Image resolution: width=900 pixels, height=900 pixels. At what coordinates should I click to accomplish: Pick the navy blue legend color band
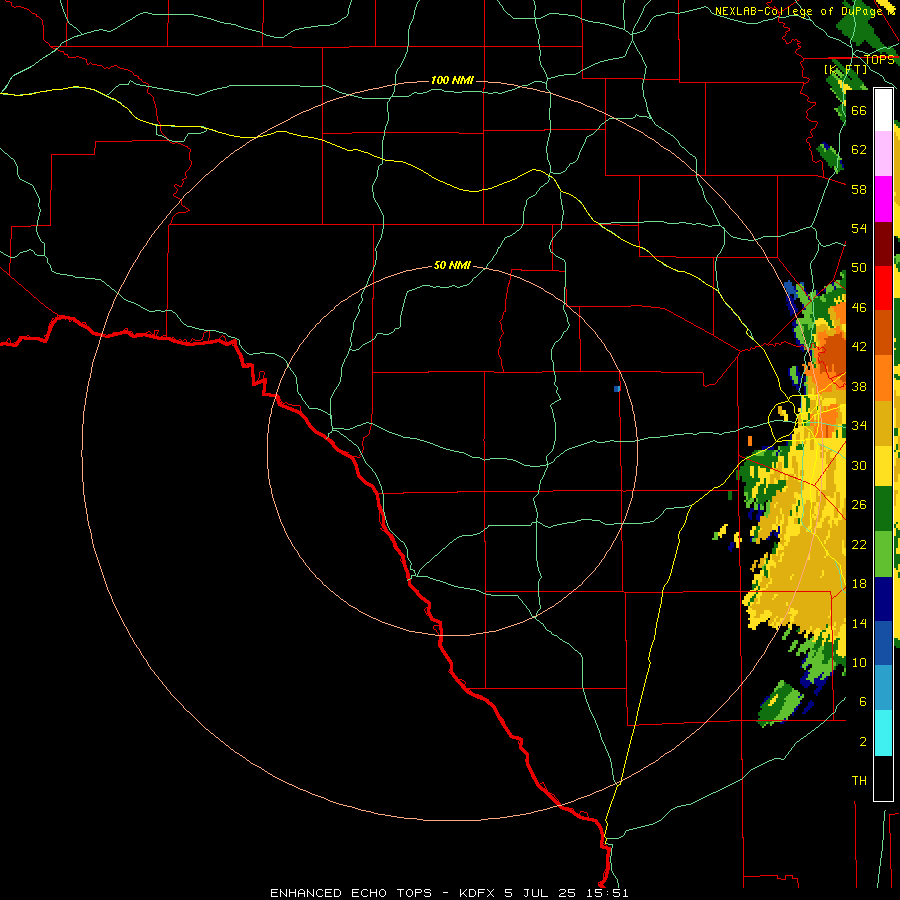(883, 599)
